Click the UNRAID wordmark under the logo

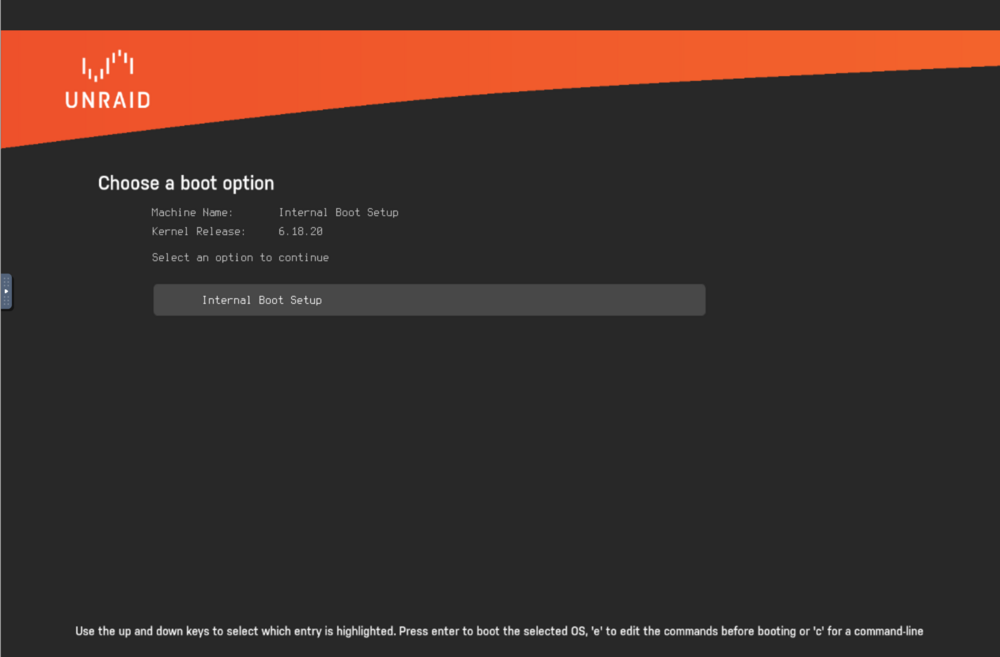108,100
